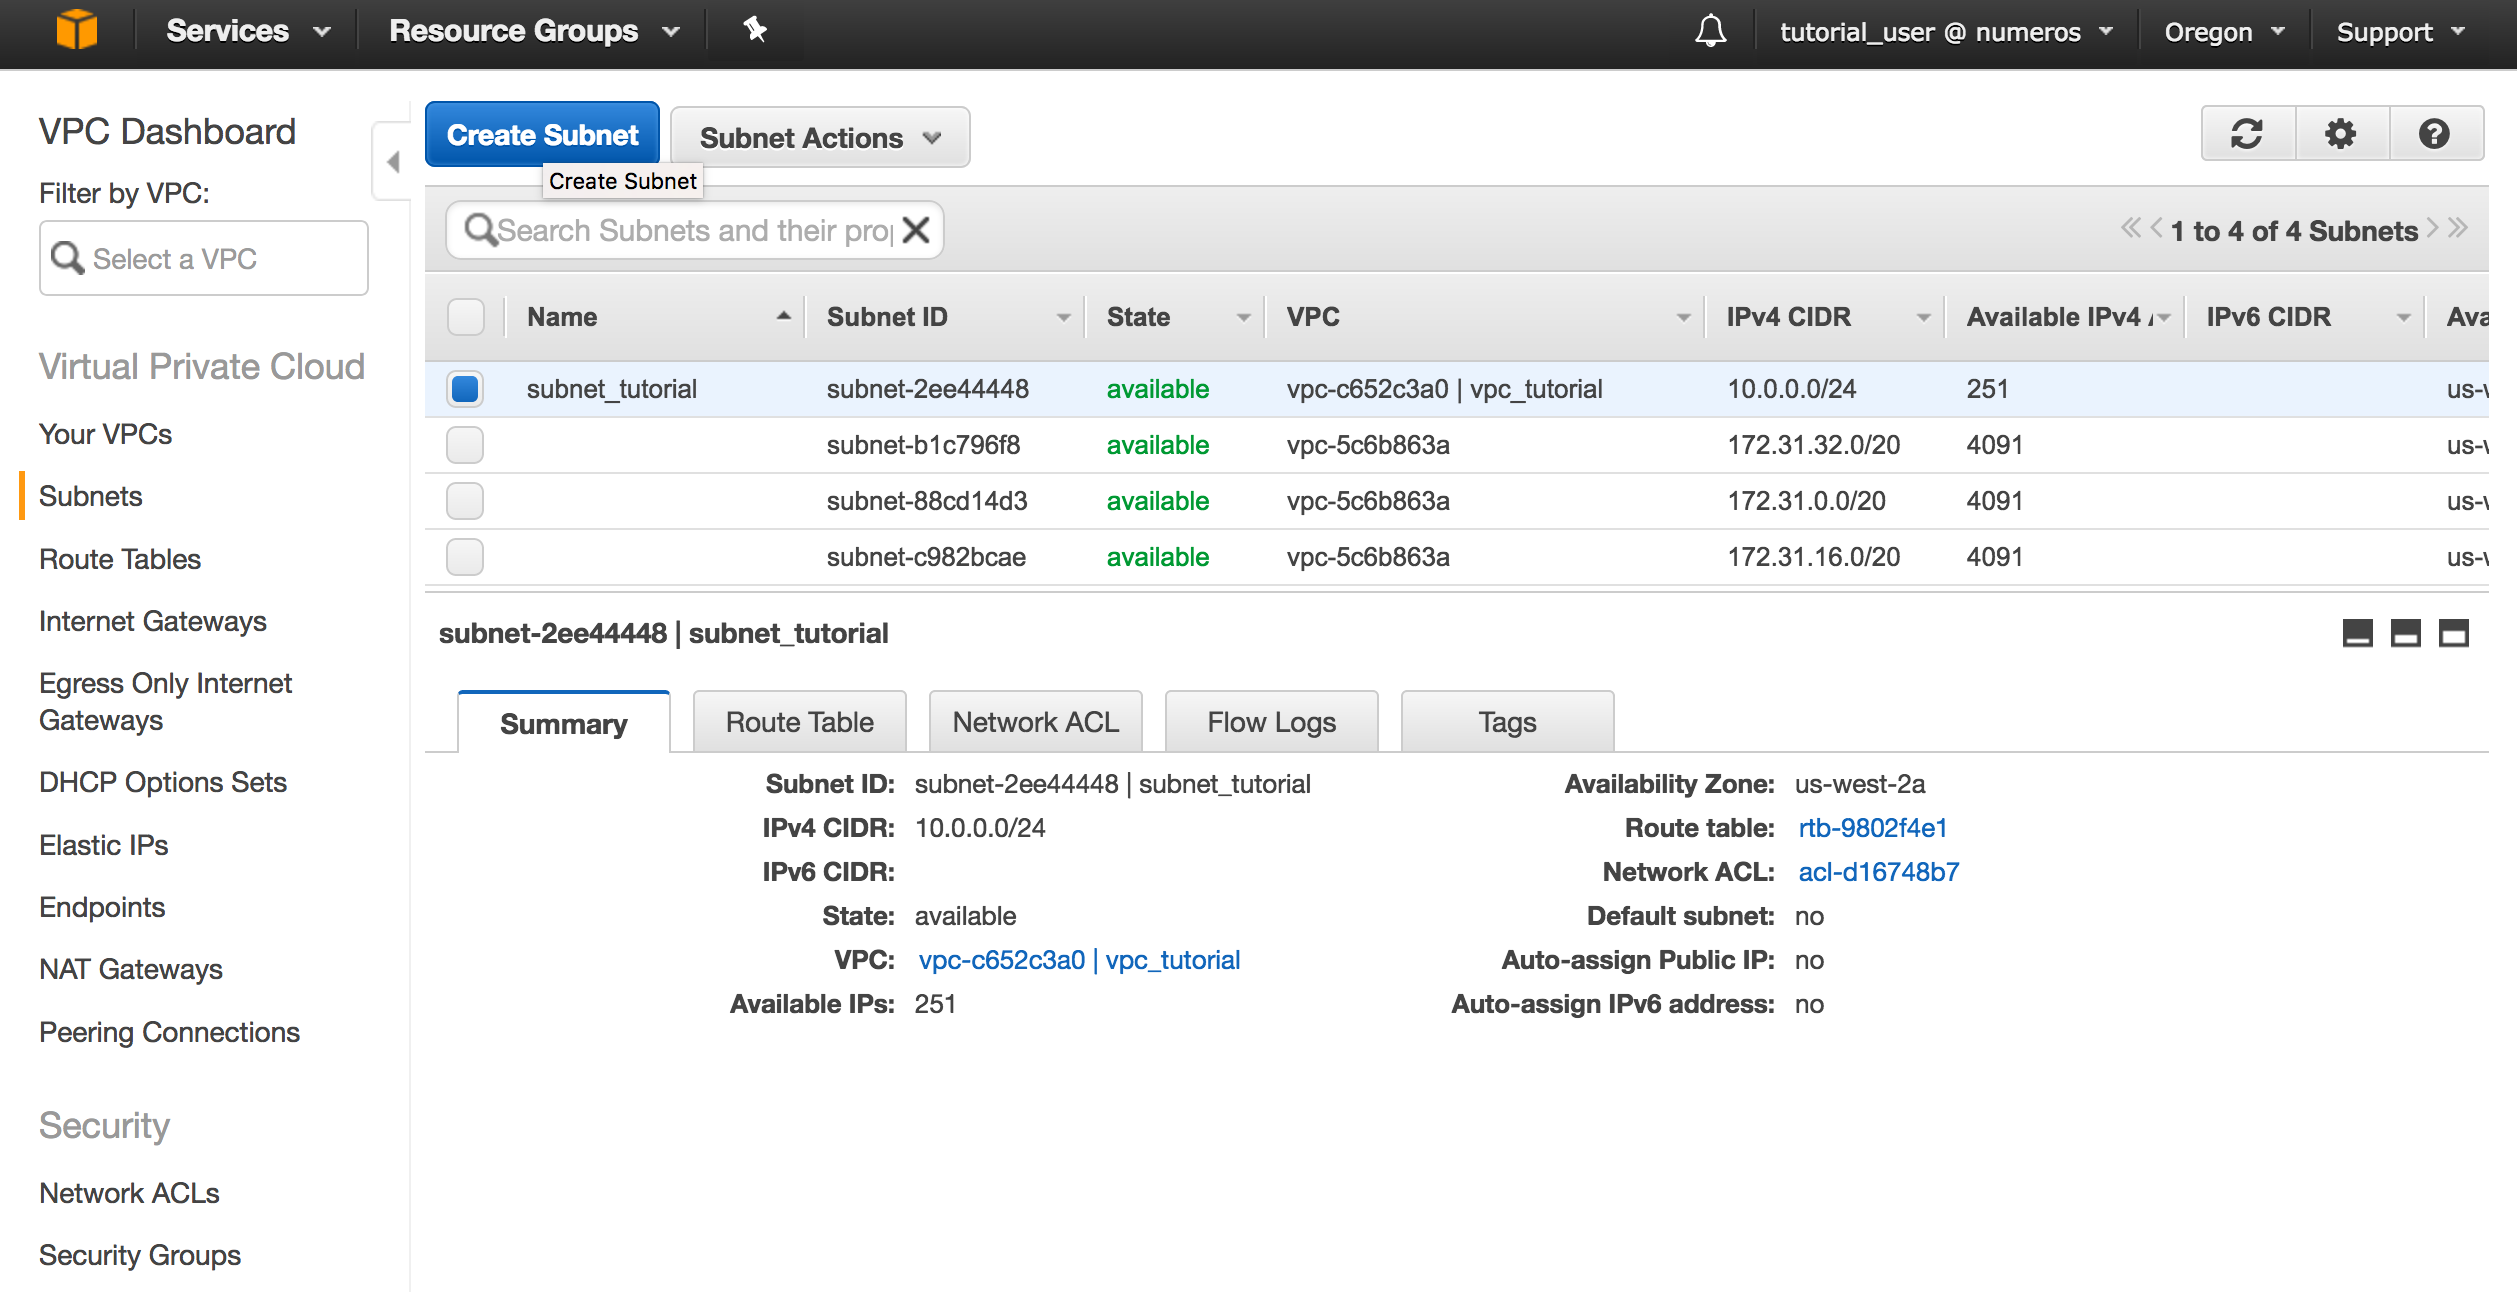Image resolution: width=2517 pixels, height=1292 pixels.
Task: Open DHCP Options Sets in sidebar
Action: (x=163, y=782)
